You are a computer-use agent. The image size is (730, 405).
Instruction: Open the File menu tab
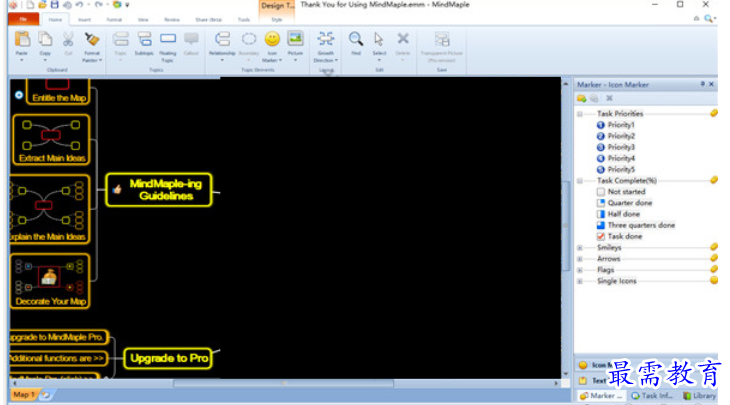tap(23, 19)
